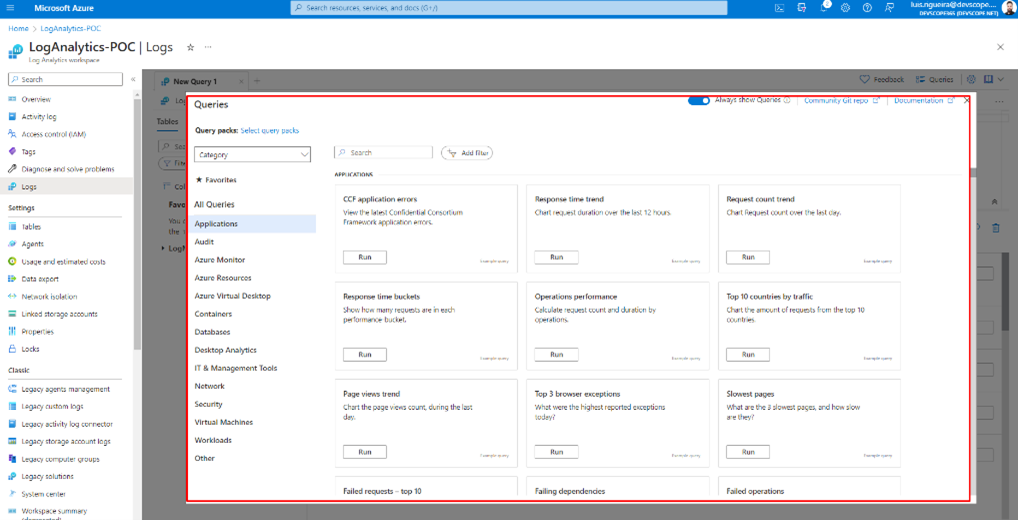Open the notifications bell
The width and height of the screenshot is (1018, 520).
[824, 7]
